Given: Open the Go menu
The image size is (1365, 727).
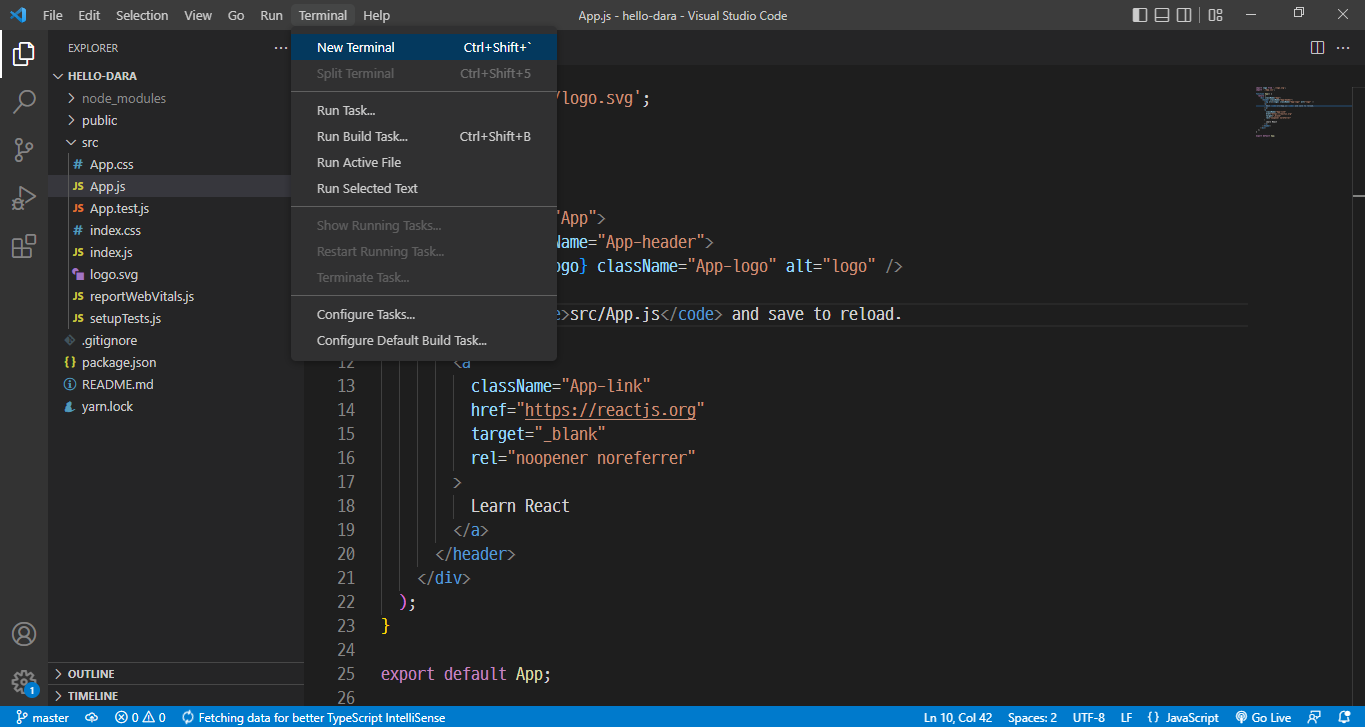Looking at the screenshot, I should click(236, 15).
